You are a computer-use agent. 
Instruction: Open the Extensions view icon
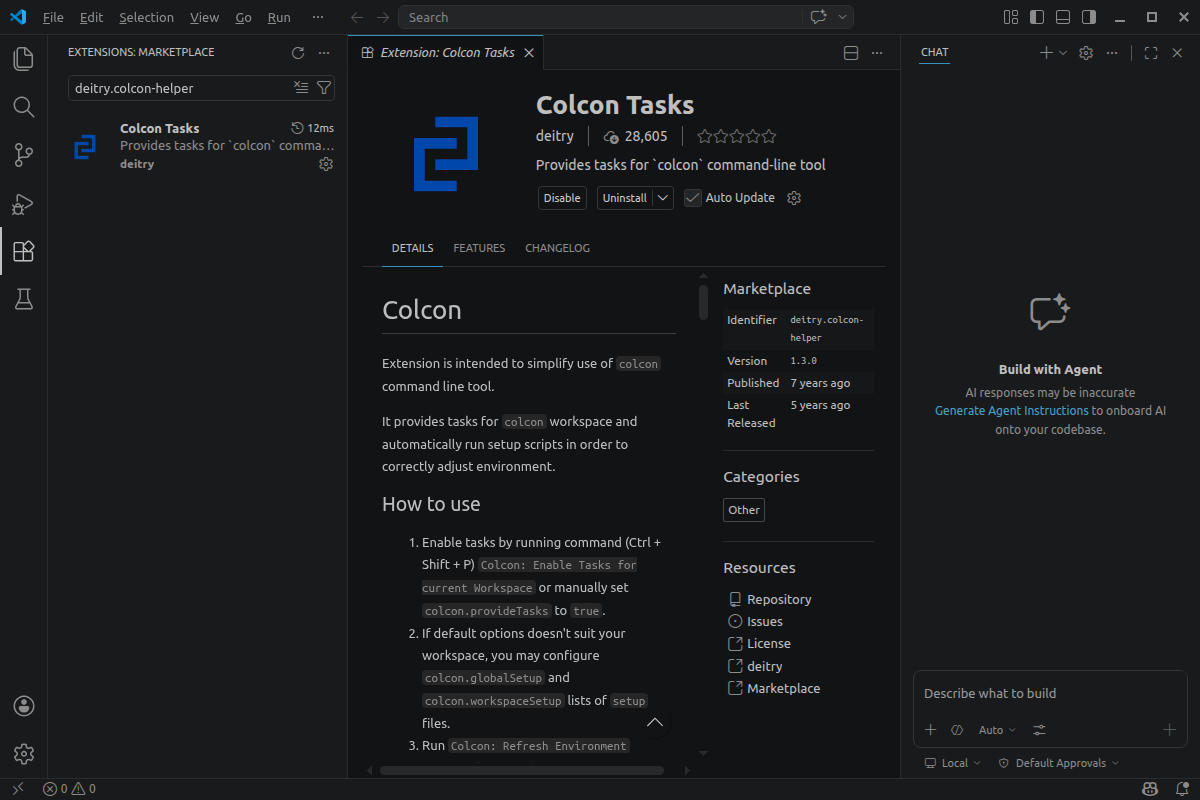tap(23, 251)
